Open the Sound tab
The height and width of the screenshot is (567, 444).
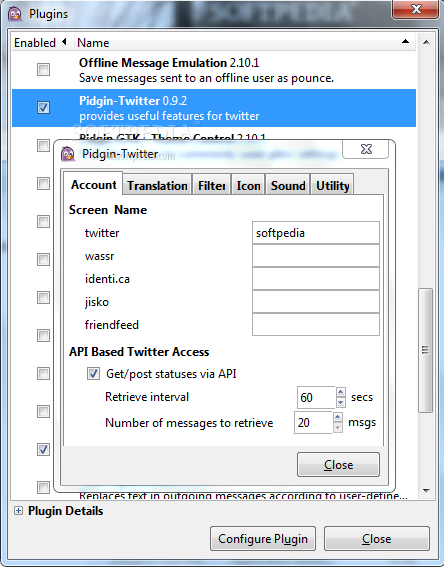[x=288, y=186]
